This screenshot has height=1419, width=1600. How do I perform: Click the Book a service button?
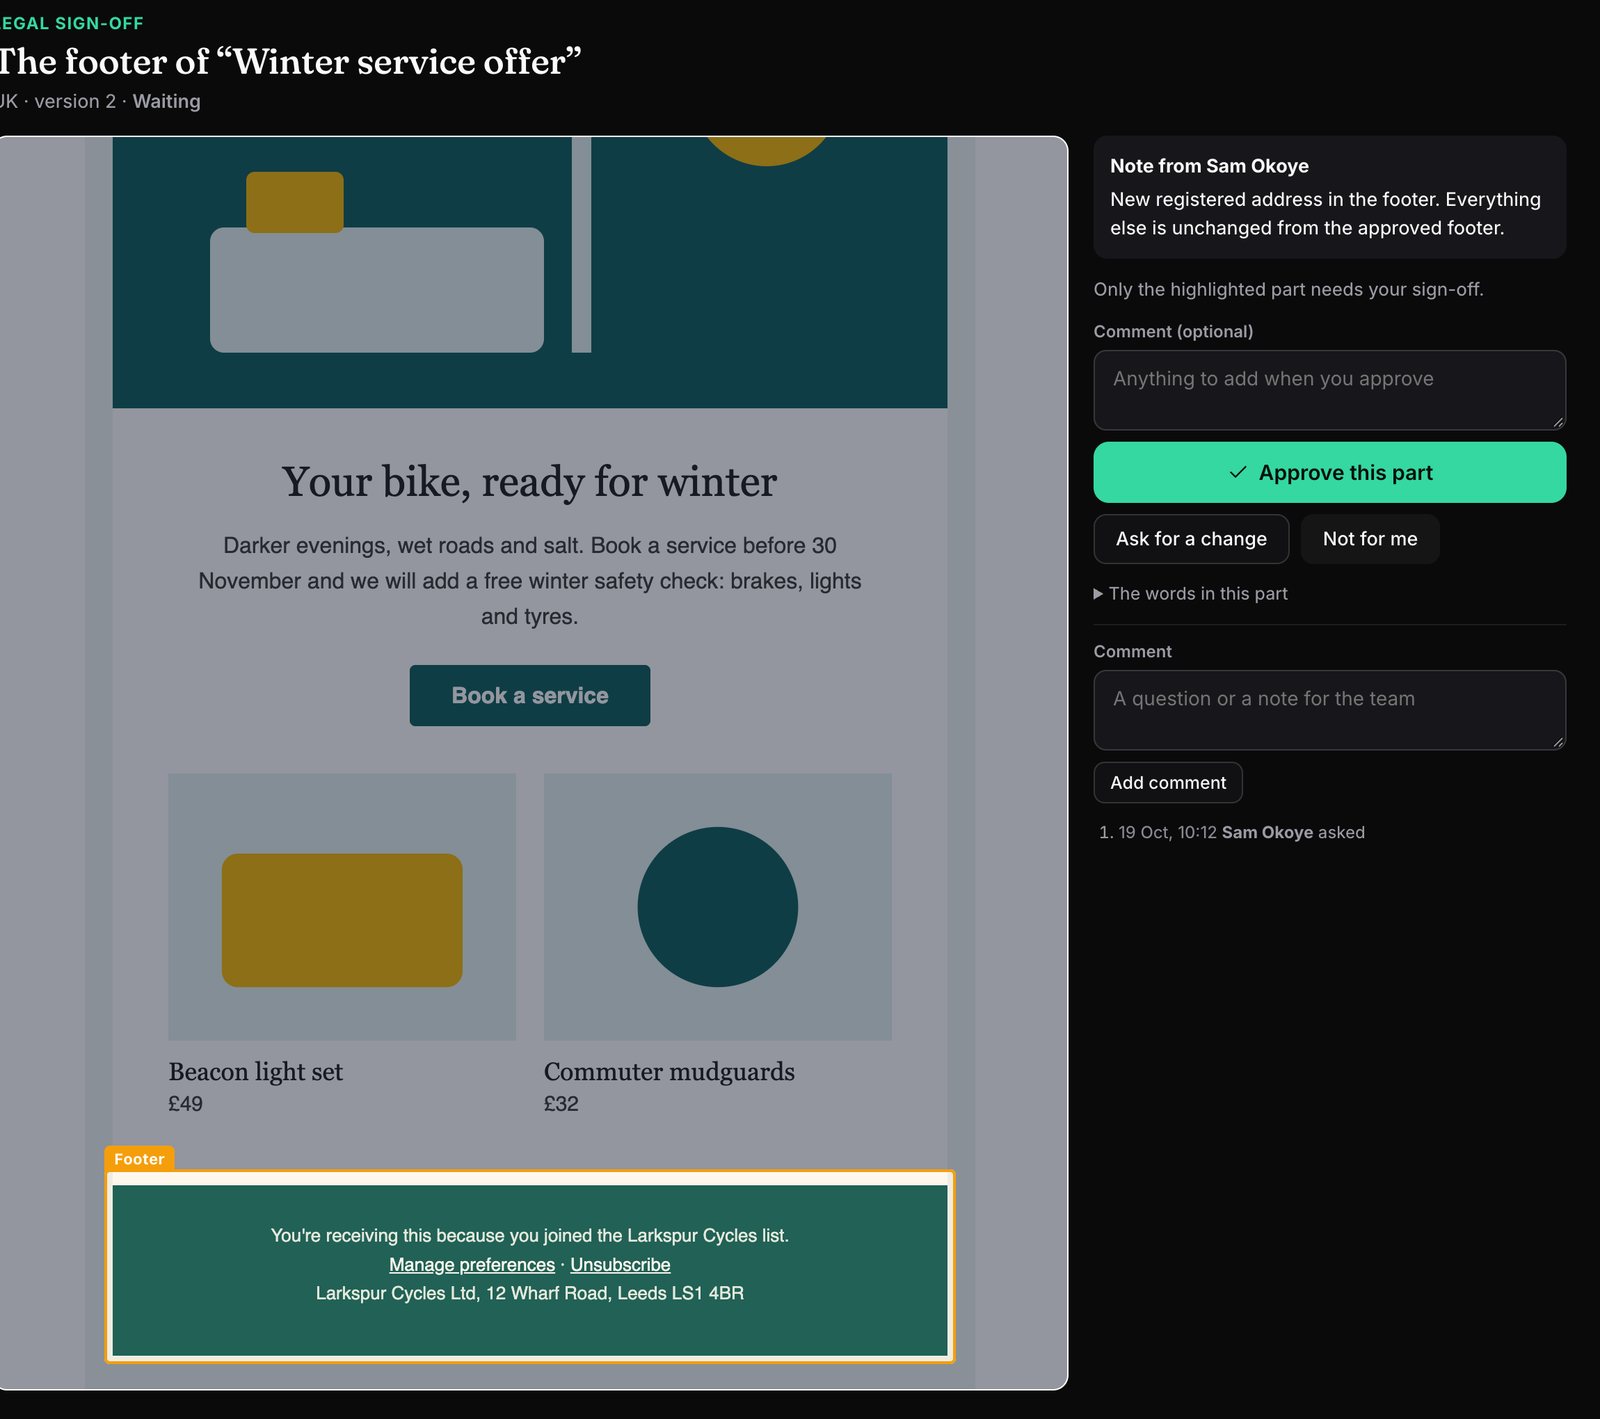tap(530, 695)
